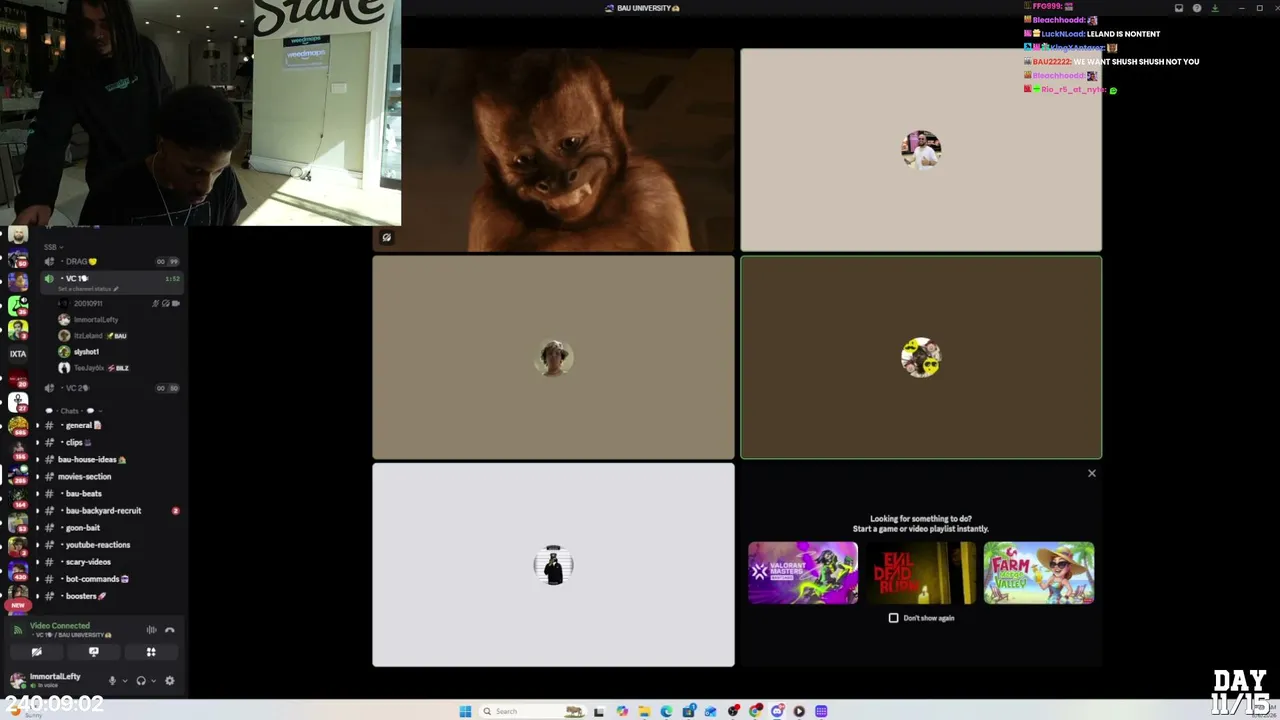Open Discord from the taskbar
This screenshot has width=1280, height=720.
pyautogui.click(x=777, y=711)
